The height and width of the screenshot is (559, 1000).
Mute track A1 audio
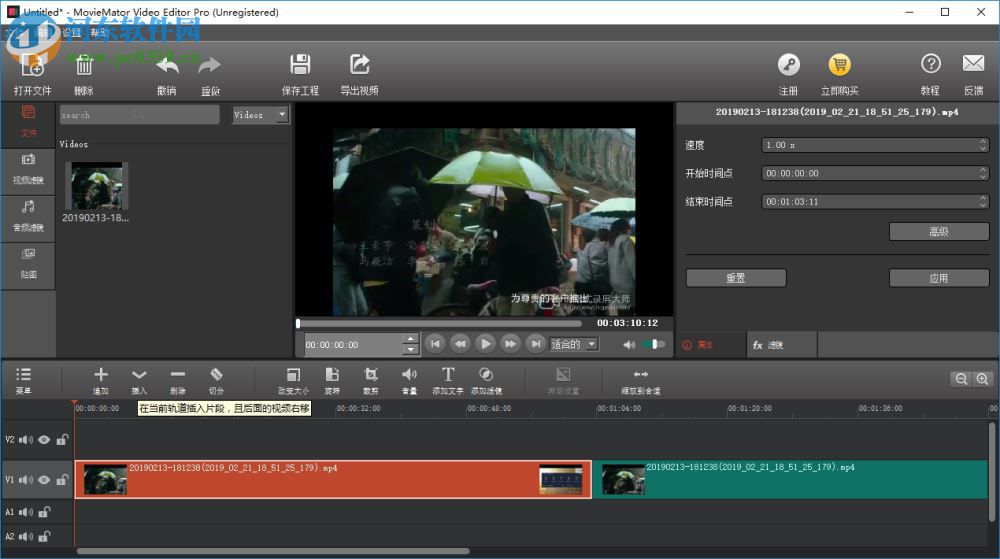tap(26, 512)
